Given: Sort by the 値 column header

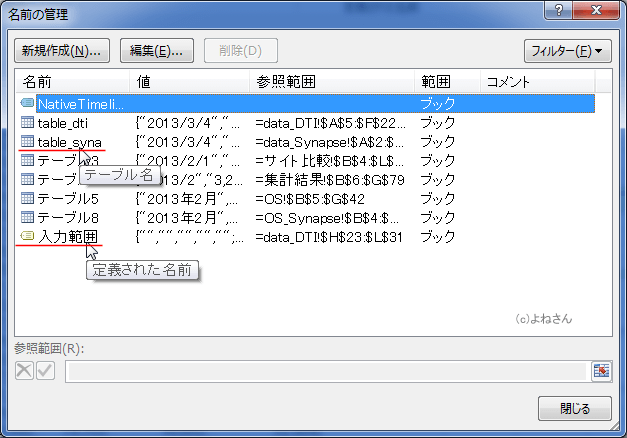Looking at the screenshot, I should (x=190, y=82).
